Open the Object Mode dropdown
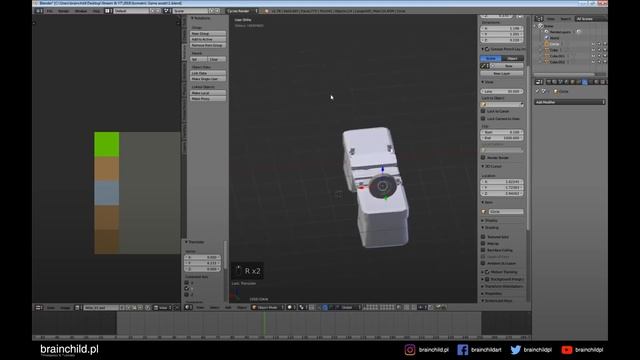The width and height of the screenshot is (640, 360). click(x=267, y=307)
